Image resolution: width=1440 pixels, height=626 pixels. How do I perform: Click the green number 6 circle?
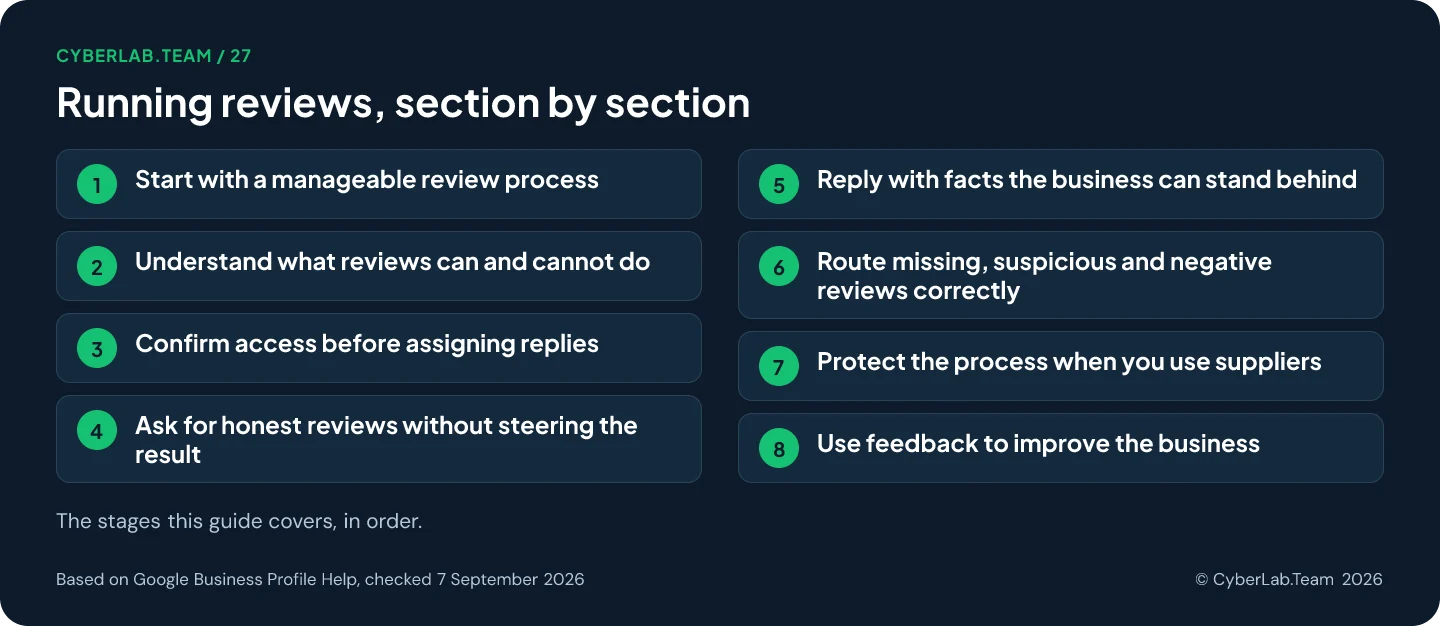[x=779, y=266]
